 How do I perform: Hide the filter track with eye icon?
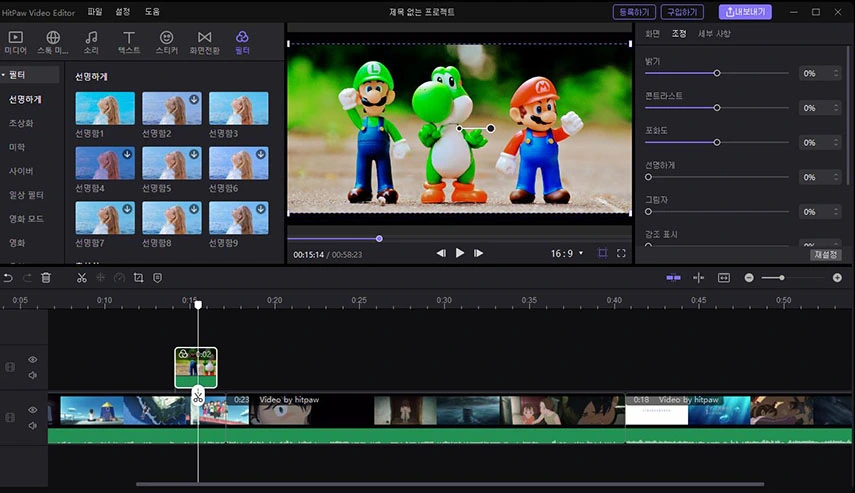pyautogui.click(x=33, y=359)
